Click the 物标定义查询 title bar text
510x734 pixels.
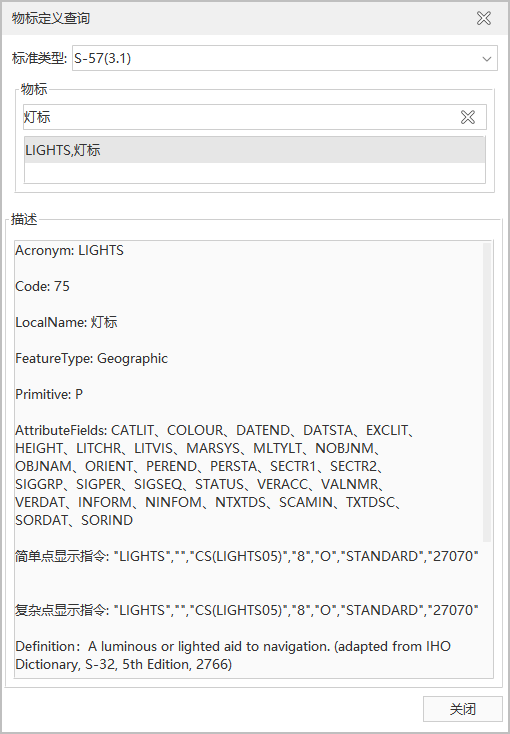51,18
